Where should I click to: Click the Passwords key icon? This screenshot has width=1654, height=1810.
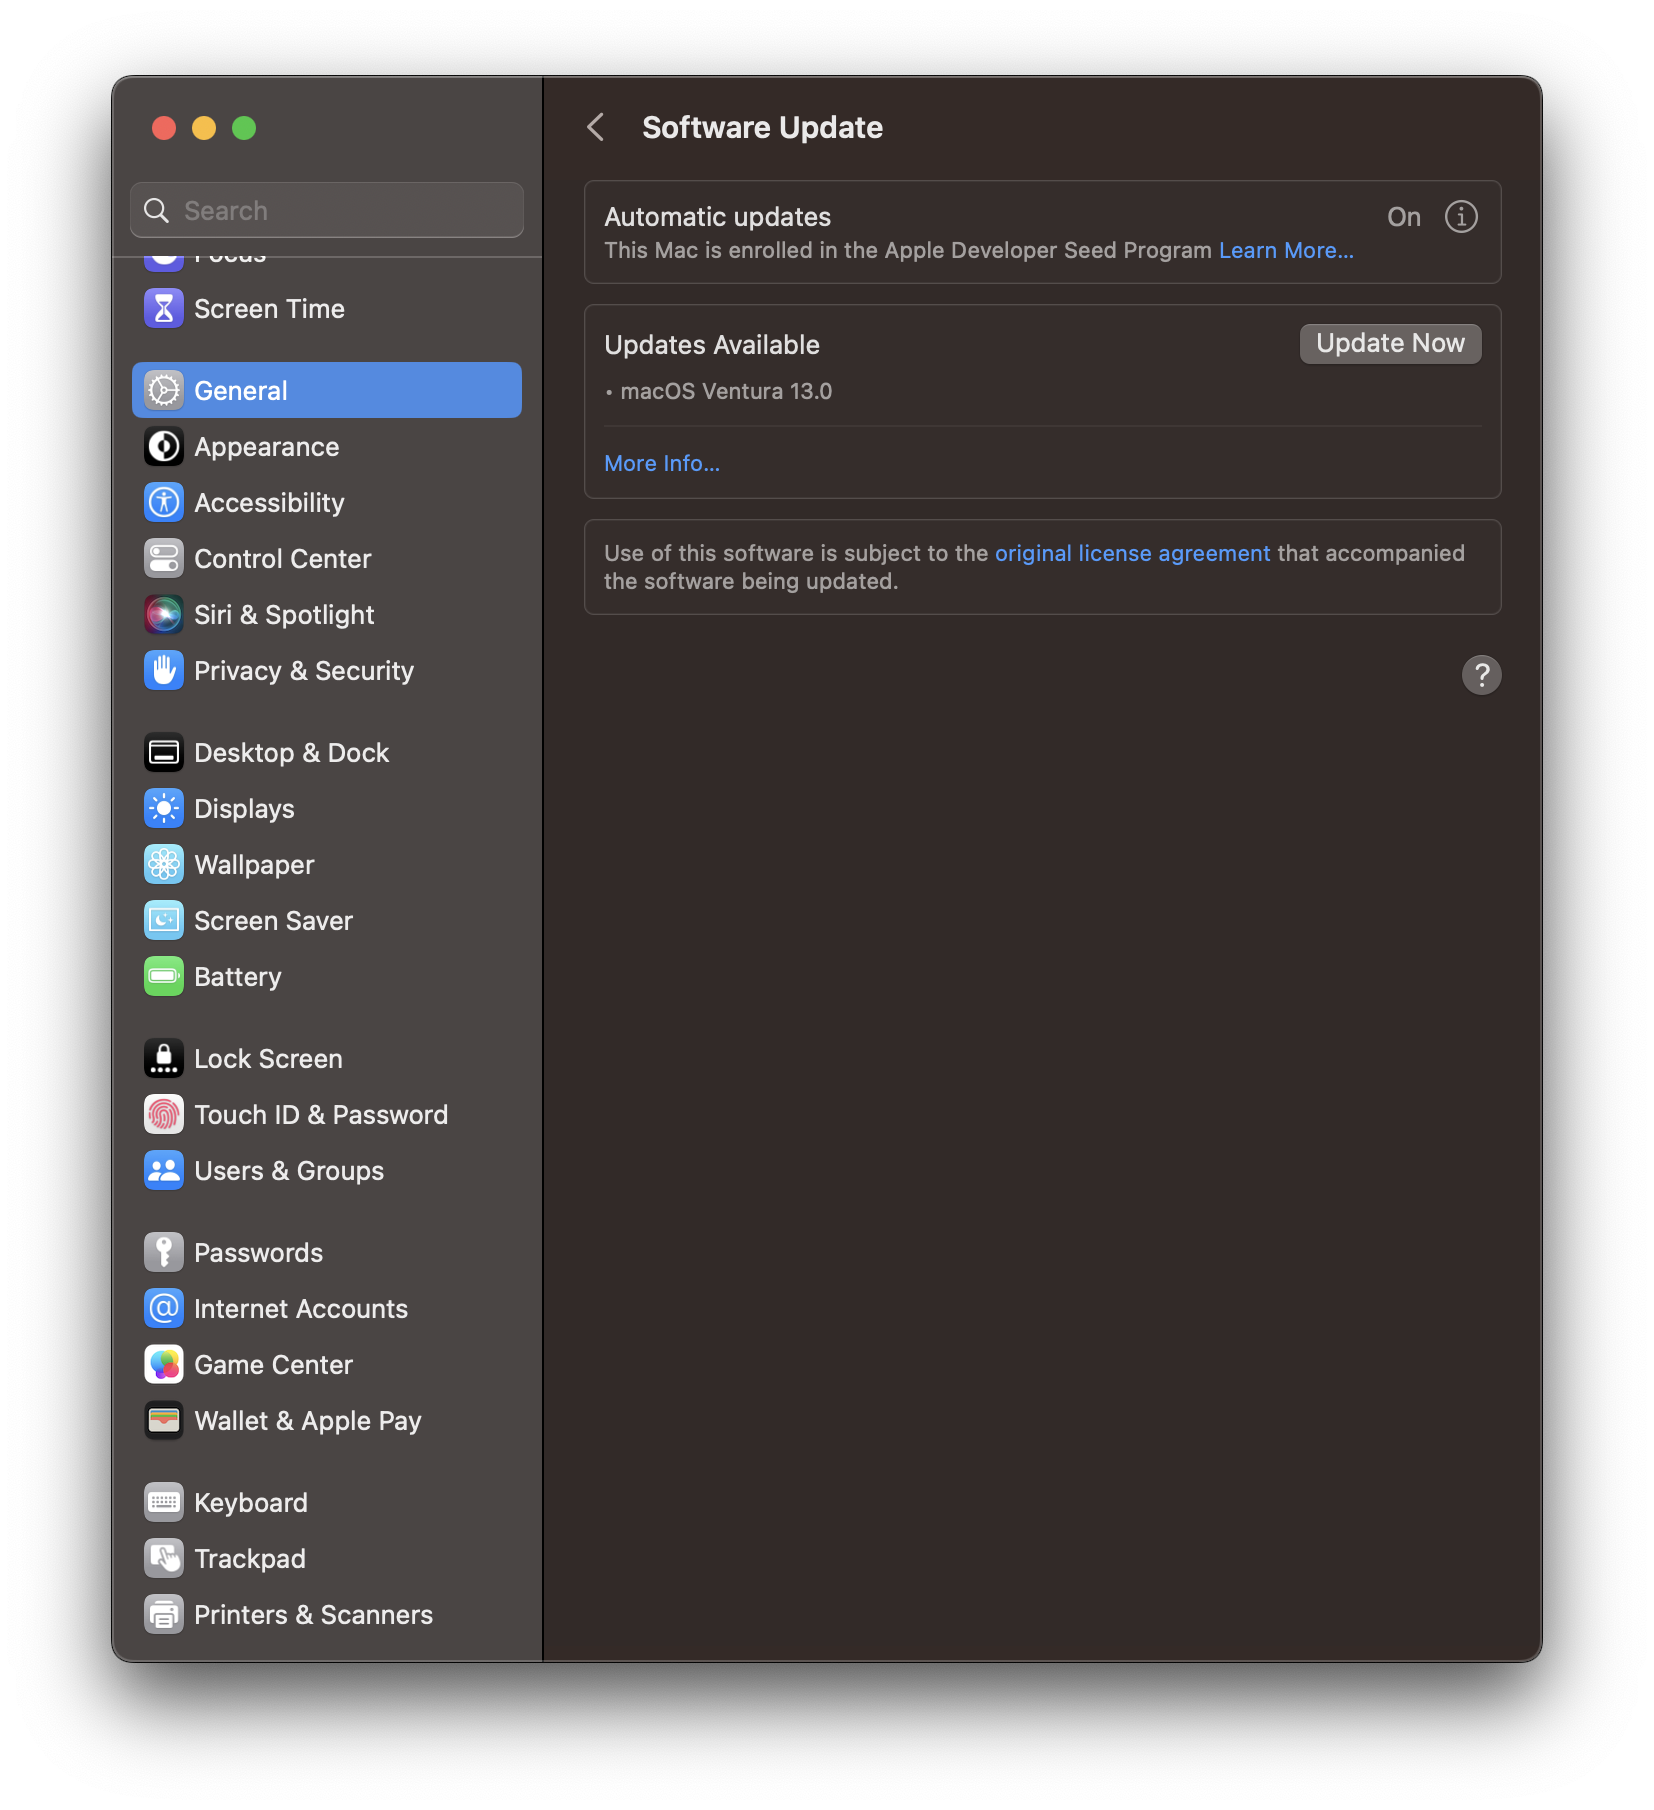pos(164,1253)
